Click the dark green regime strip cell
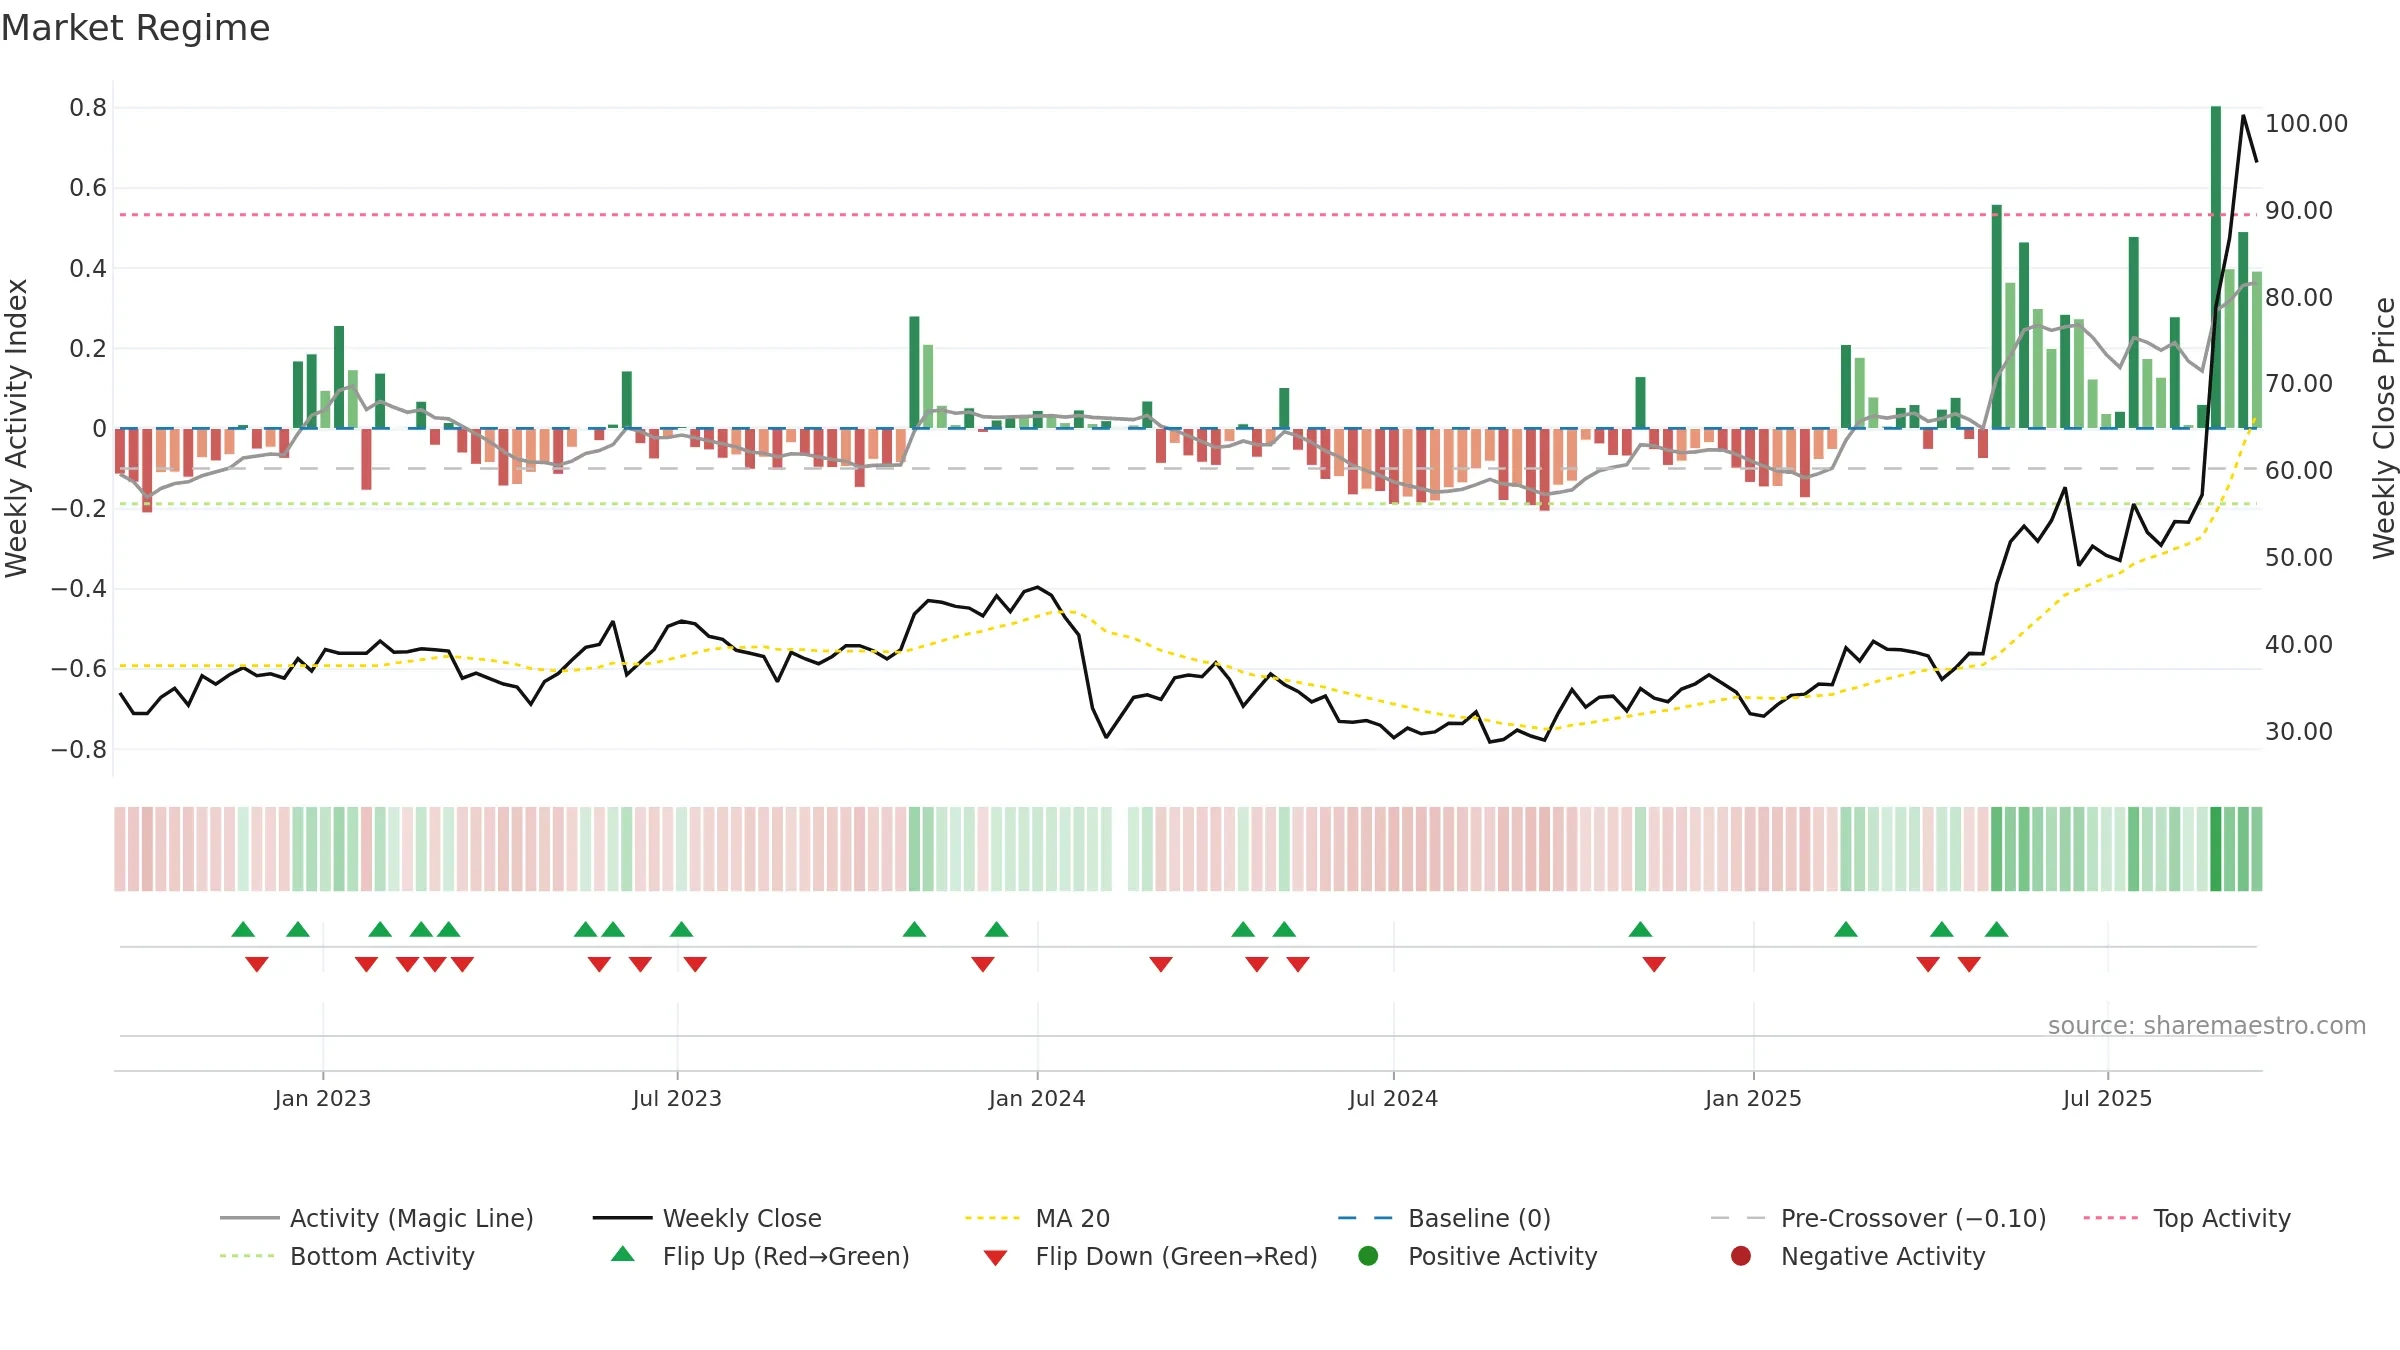The width and height of the screenshot is (2400, 1350). click(x=2216, y=849)
